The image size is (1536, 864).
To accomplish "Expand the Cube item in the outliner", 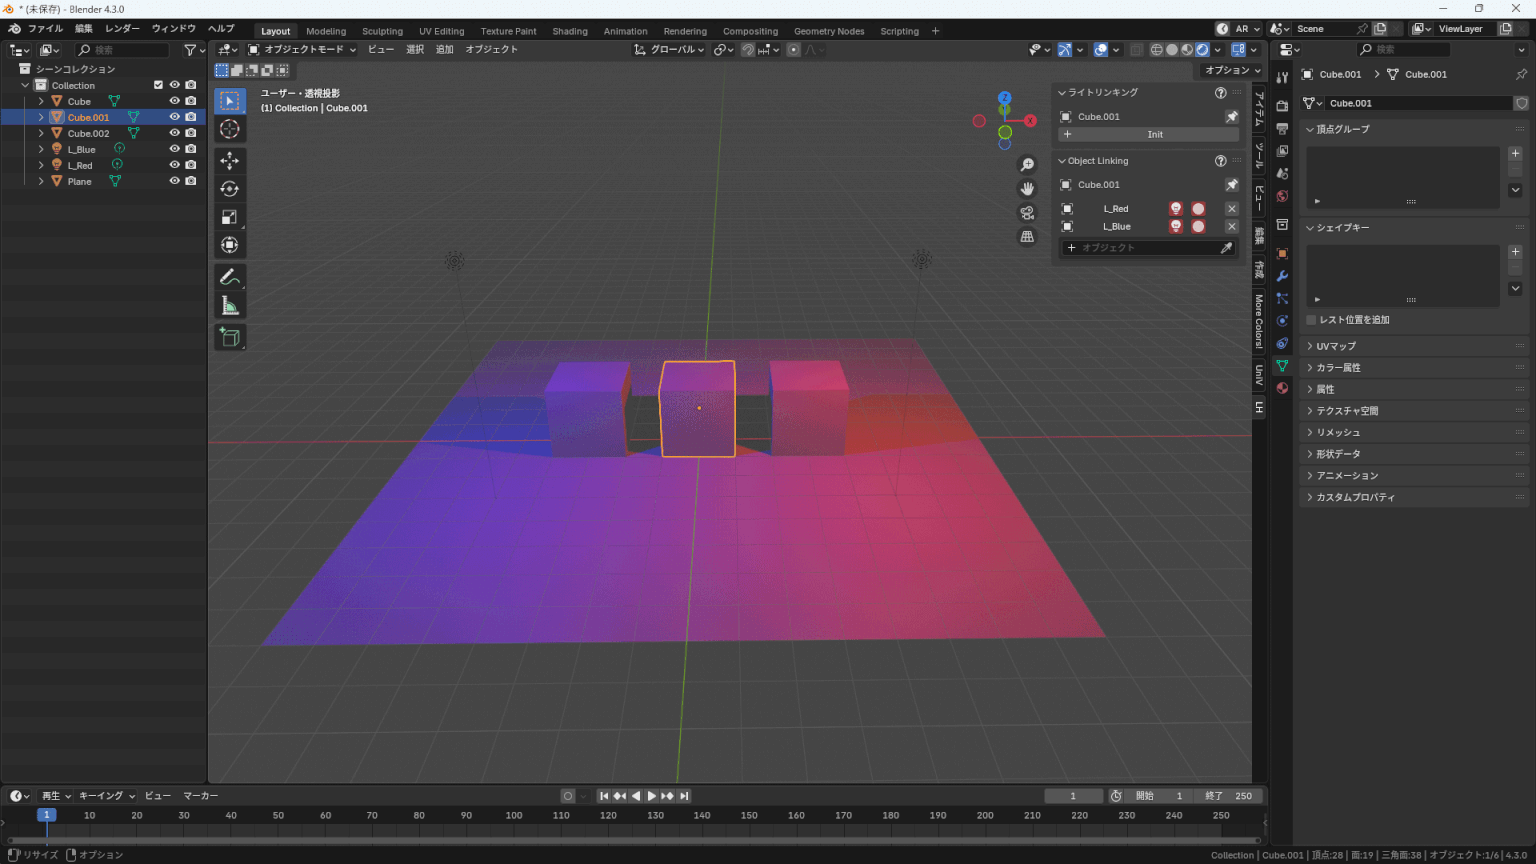I will click(x=41, y=101).
